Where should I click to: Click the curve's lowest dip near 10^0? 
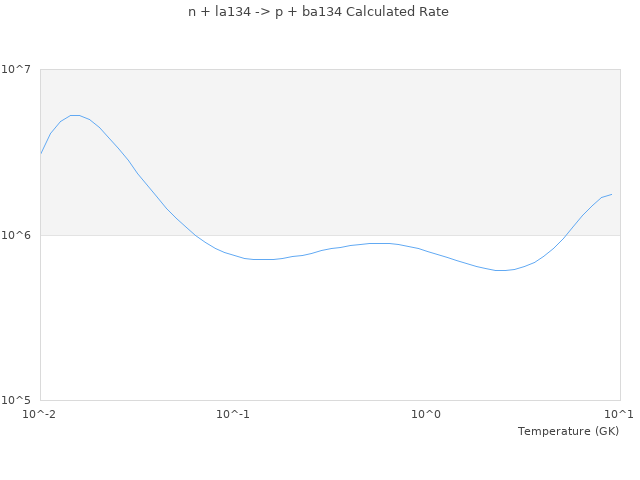(x=502, y=270)
